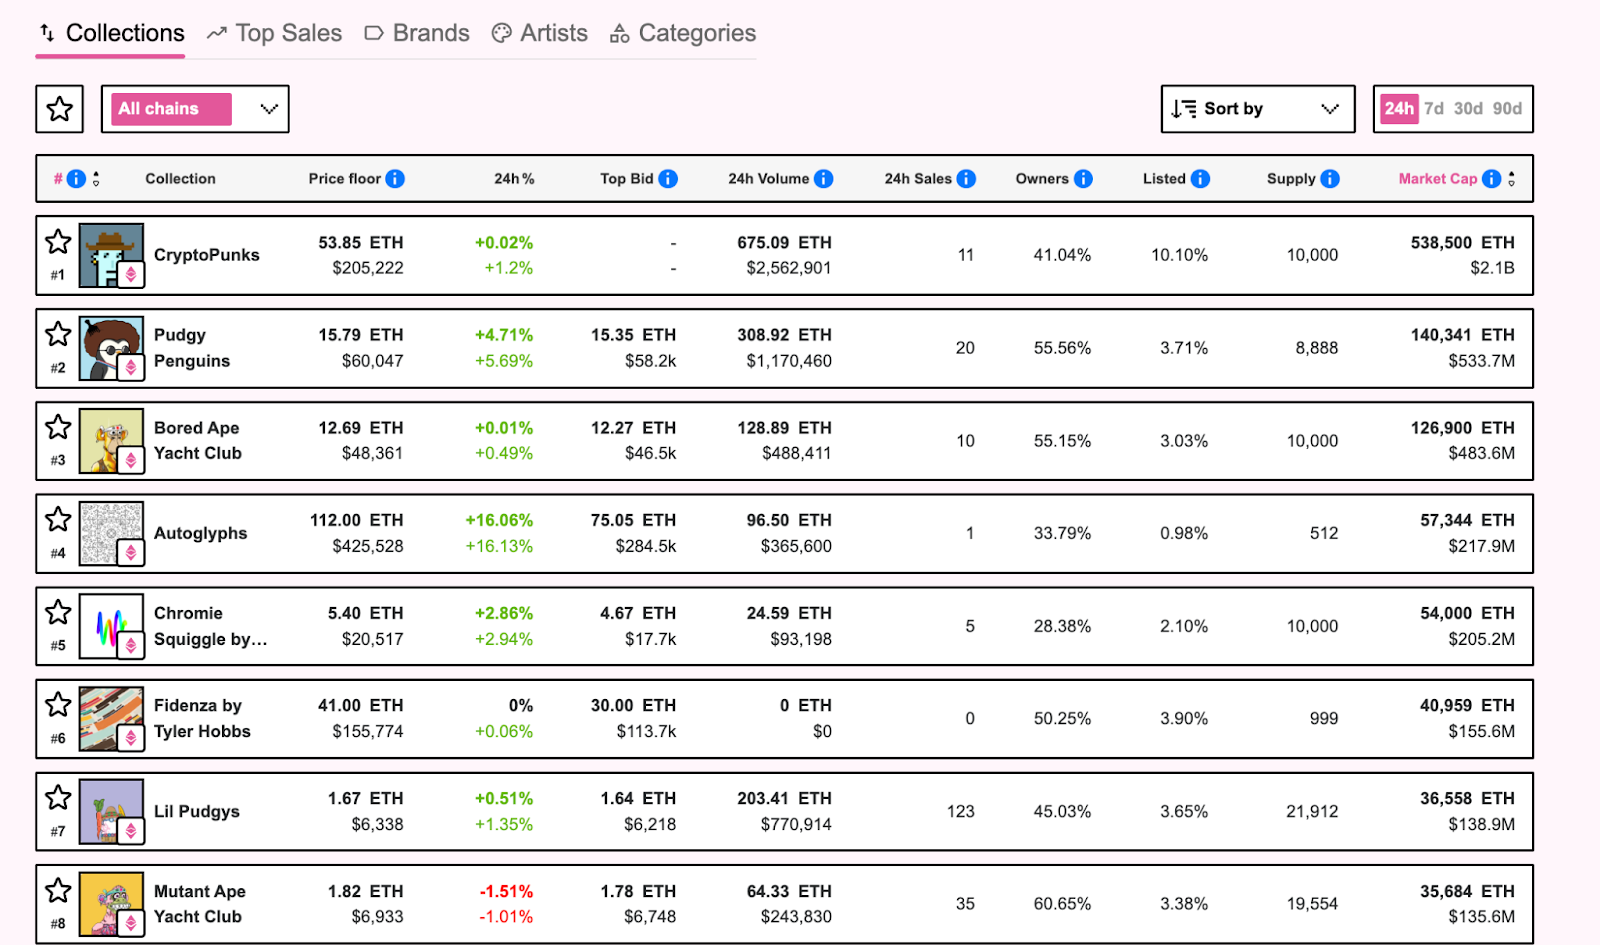
Task: Select the 7d time range
Action: [x=1434, y=109]
